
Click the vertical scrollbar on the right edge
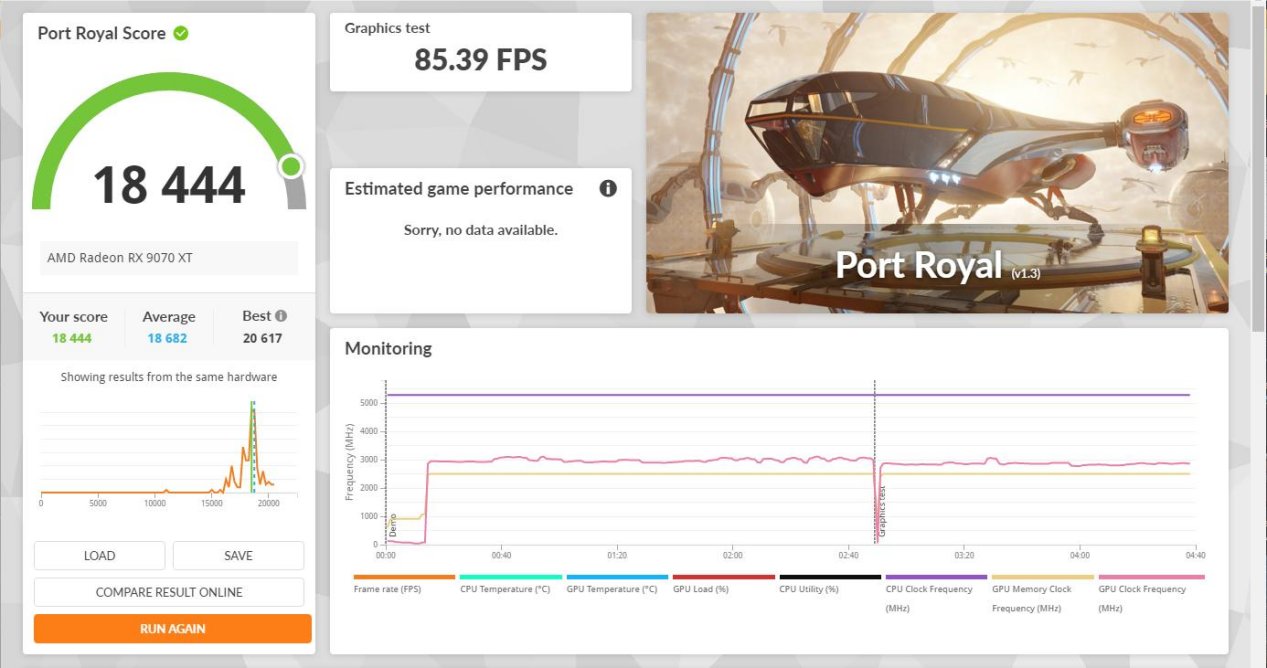pos(1258,170)
